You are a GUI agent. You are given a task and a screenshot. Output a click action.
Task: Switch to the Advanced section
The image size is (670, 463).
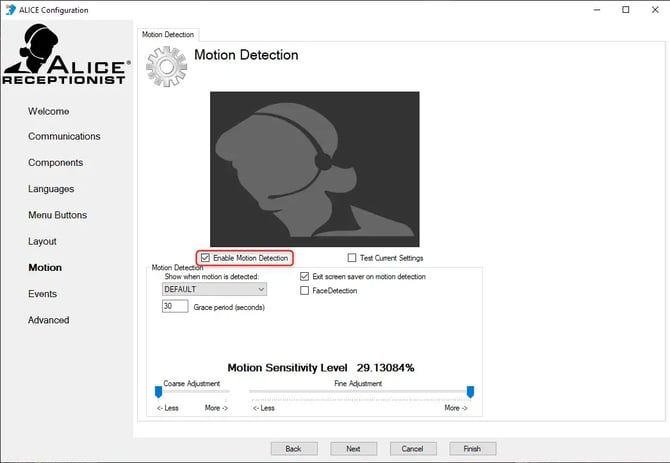[x=48, y=320]
